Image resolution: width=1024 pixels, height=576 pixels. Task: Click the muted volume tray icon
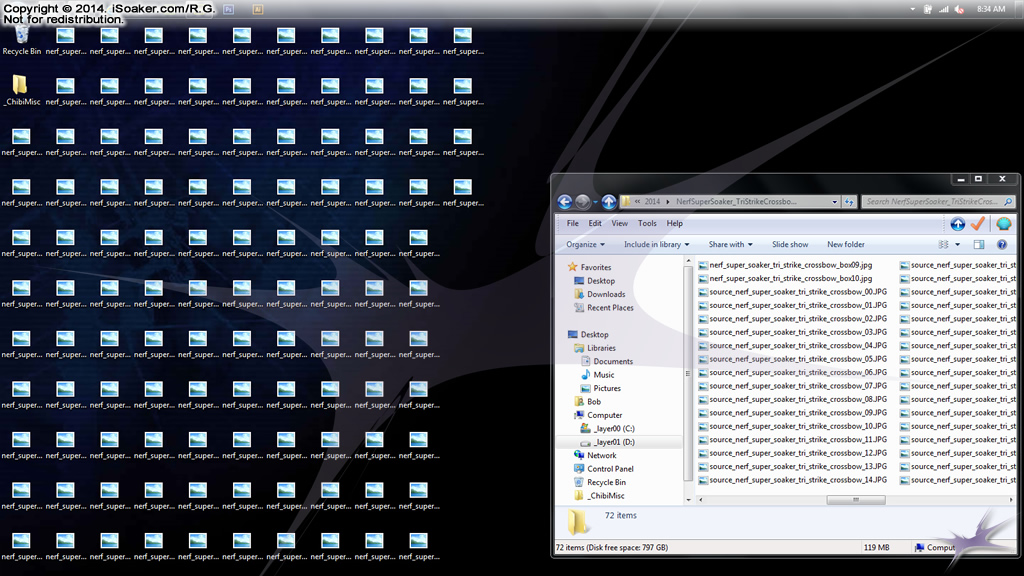tap(959, 9)
